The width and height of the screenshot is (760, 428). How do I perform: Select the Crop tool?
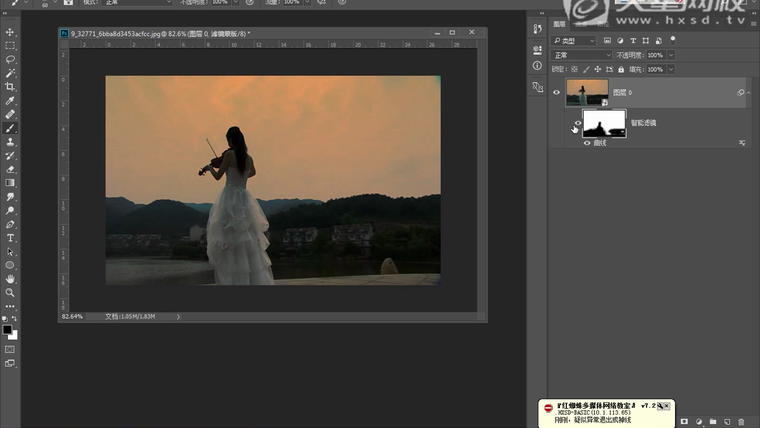(10, 87)
